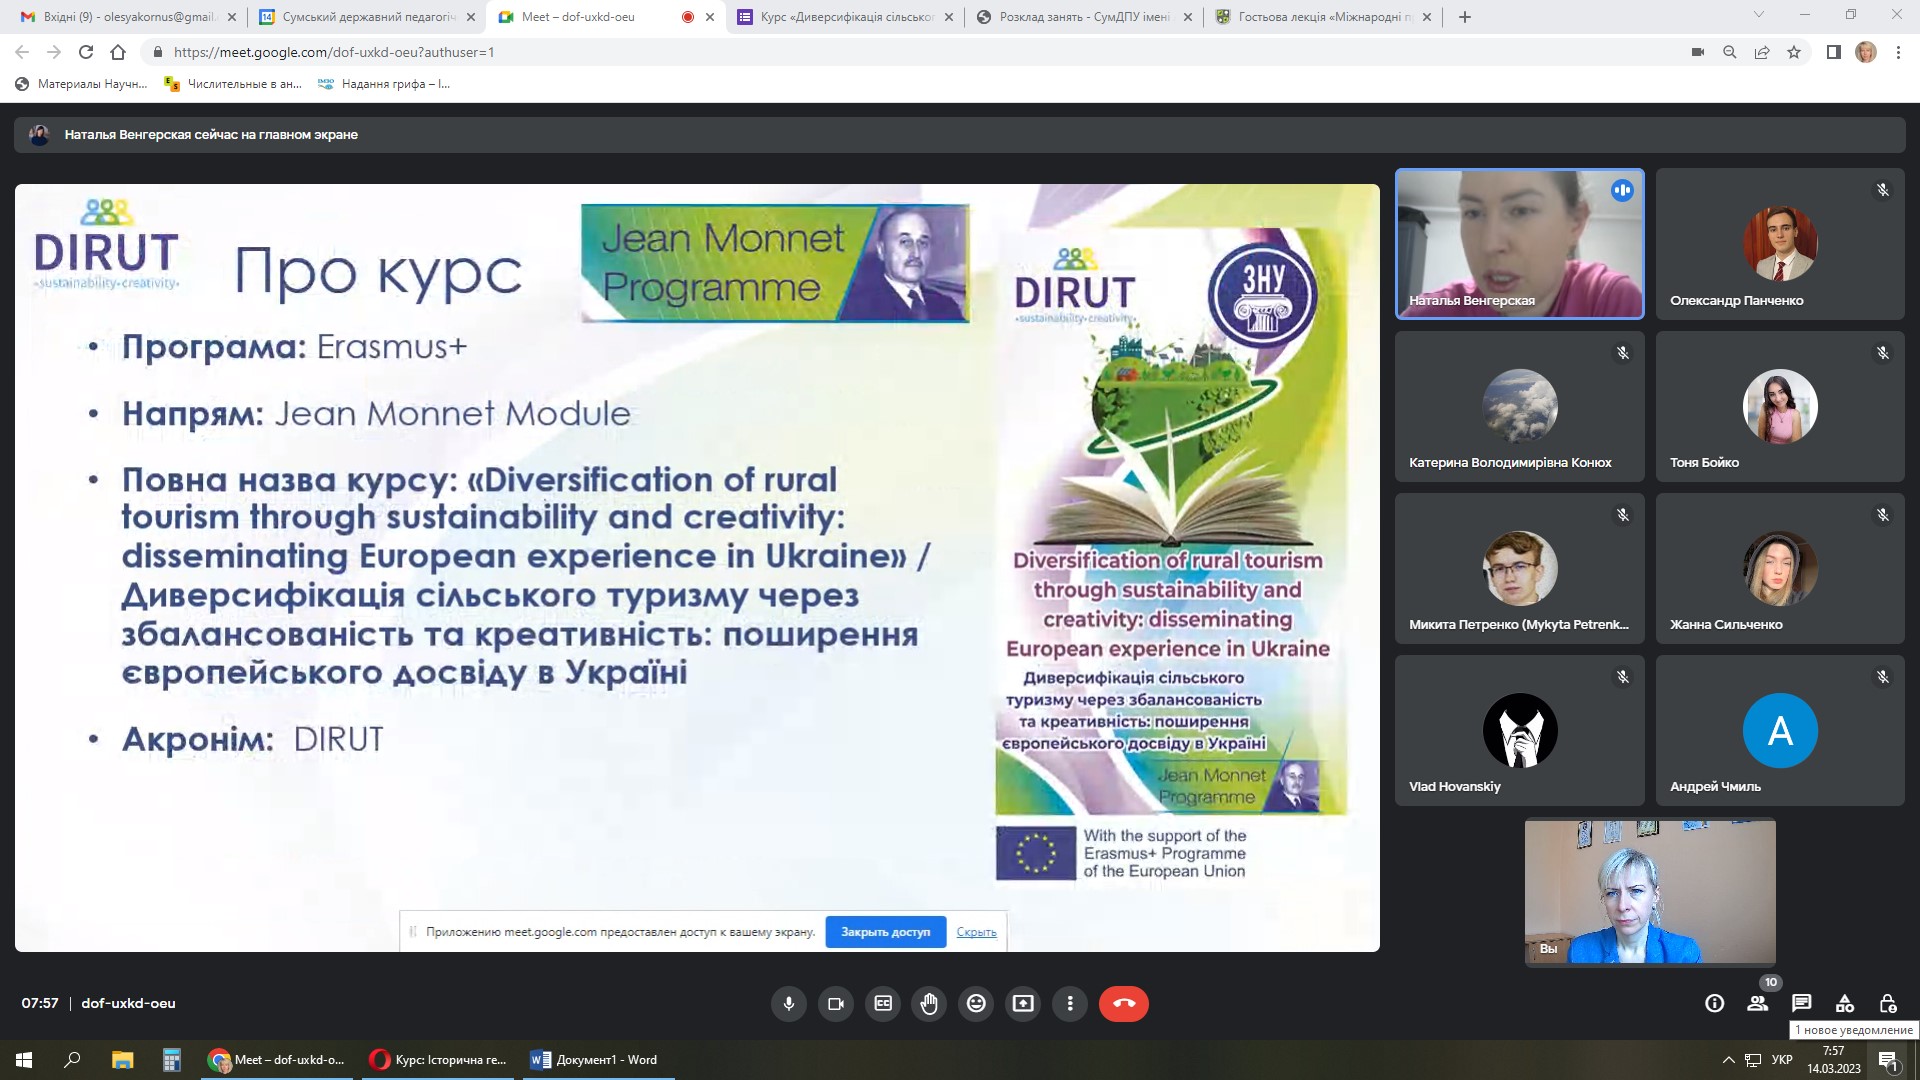Viewport: 1920px width, 1080px height.
Task: Show the participants people panel
Action: [1757, 1003]
